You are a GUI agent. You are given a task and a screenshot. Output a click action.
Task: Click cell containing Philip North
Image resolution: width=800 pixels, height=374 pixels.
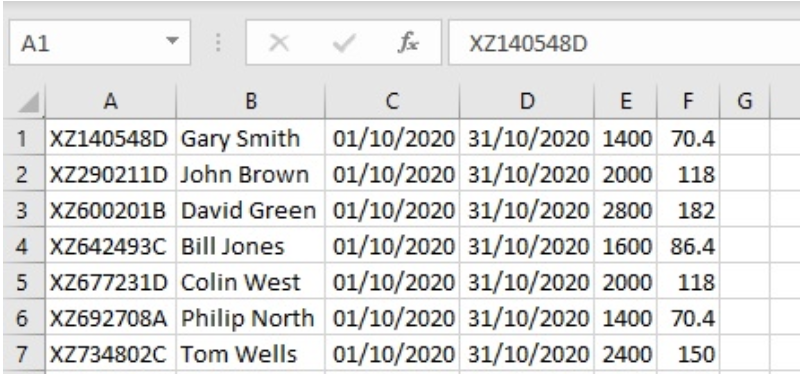click(x=251, y=318)
